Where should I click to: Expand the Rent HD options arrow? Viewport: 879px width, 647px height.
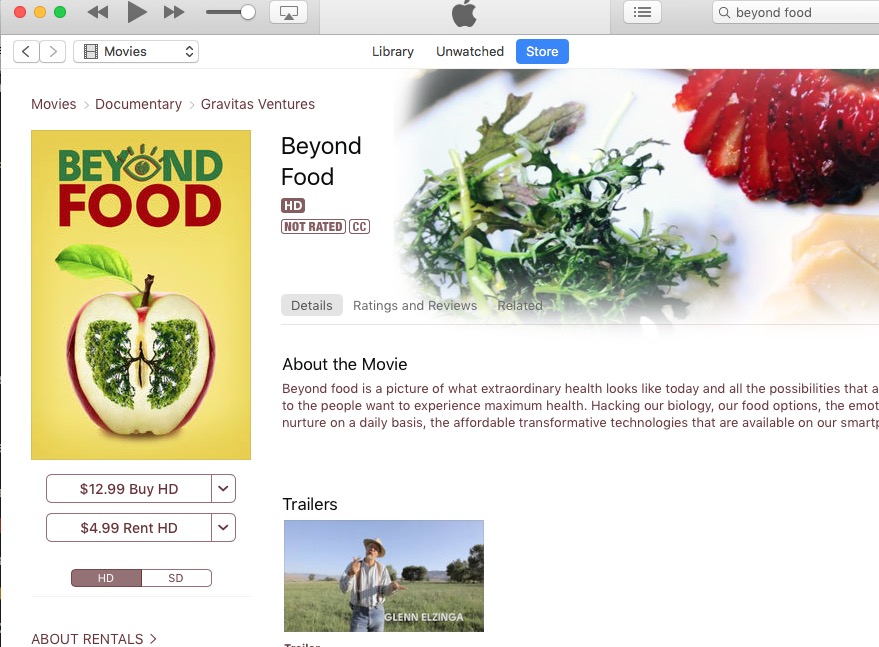click(x=223, y=528)
